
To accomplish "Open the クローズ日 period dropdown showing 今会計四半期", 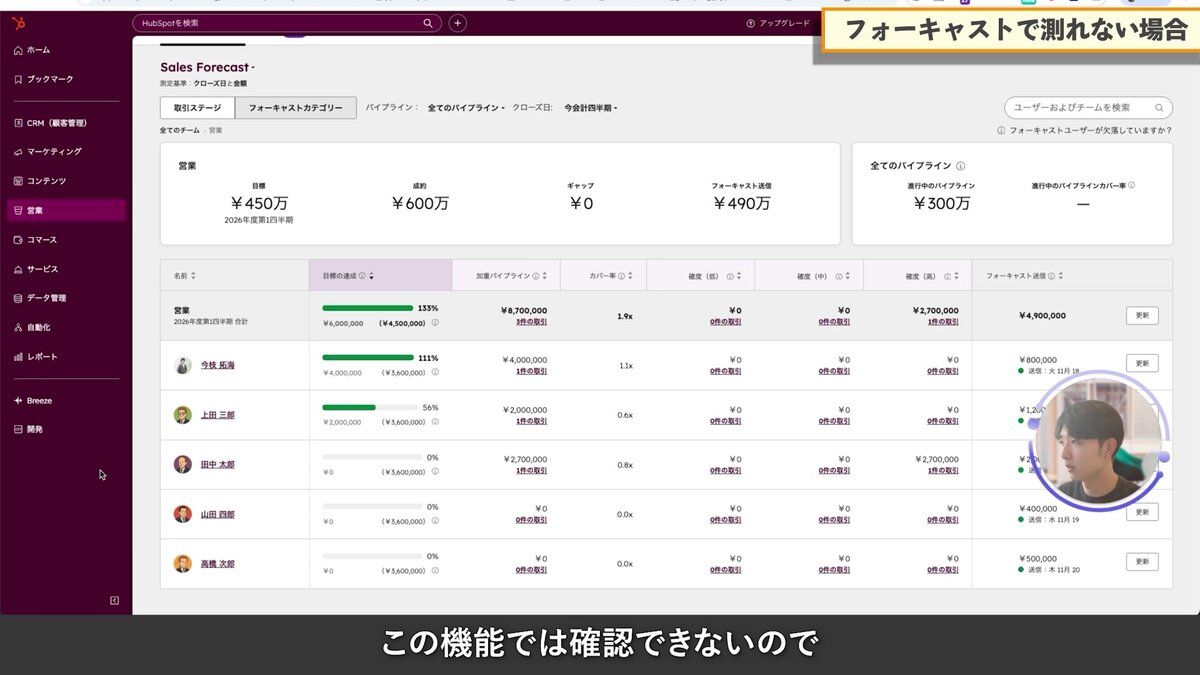I will tap(588, 106).
